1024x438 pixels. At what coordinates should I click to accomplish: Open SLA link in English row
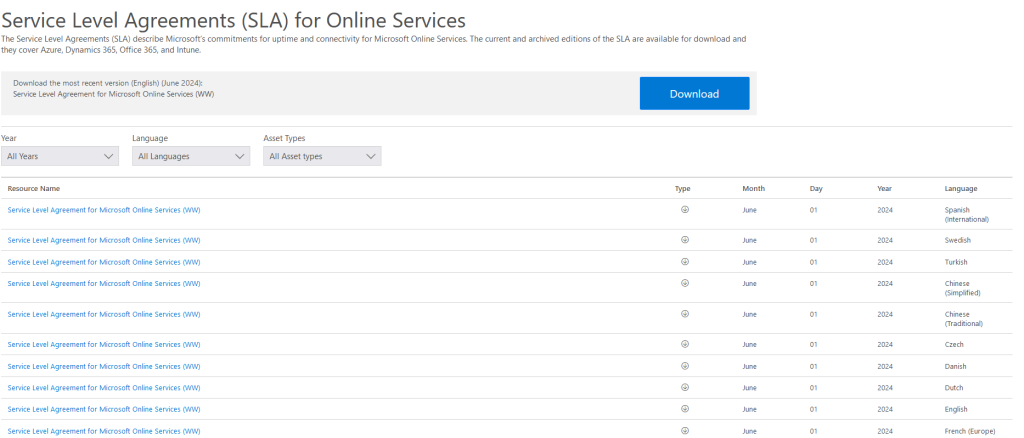pos(104,409)
